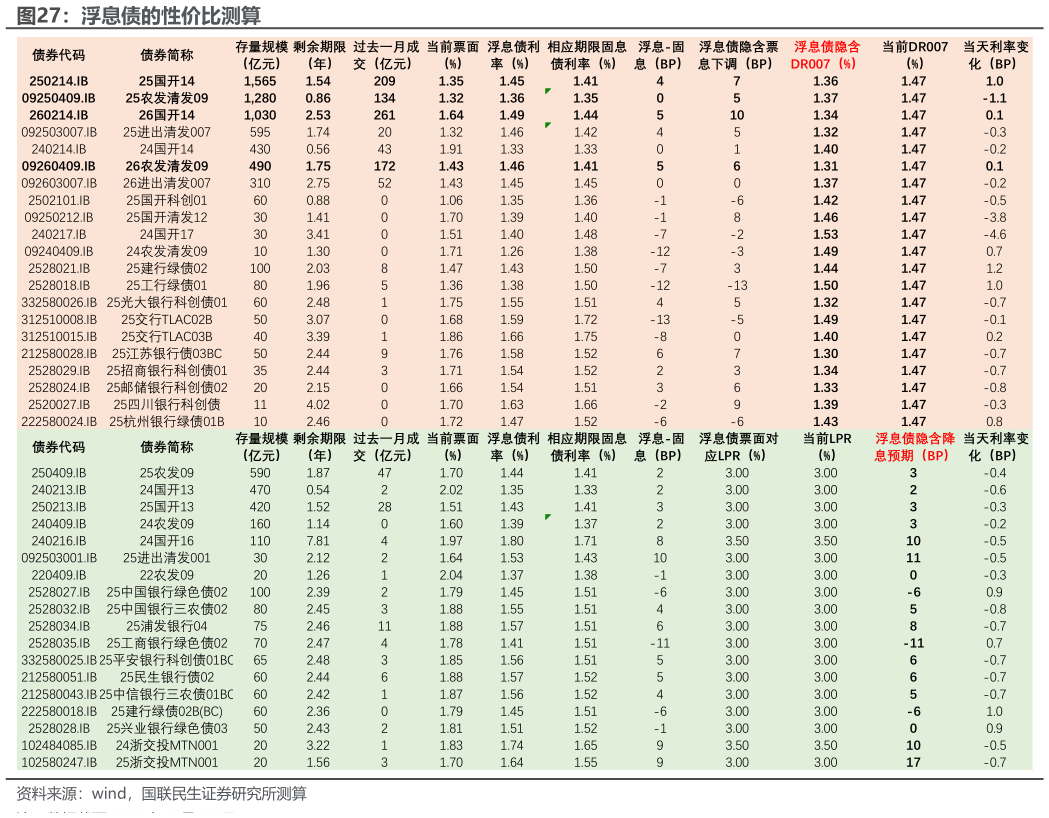Screen dimensions: 1049x818
Task: Select bond code 09250409.IB
Action: coord(59,98)
